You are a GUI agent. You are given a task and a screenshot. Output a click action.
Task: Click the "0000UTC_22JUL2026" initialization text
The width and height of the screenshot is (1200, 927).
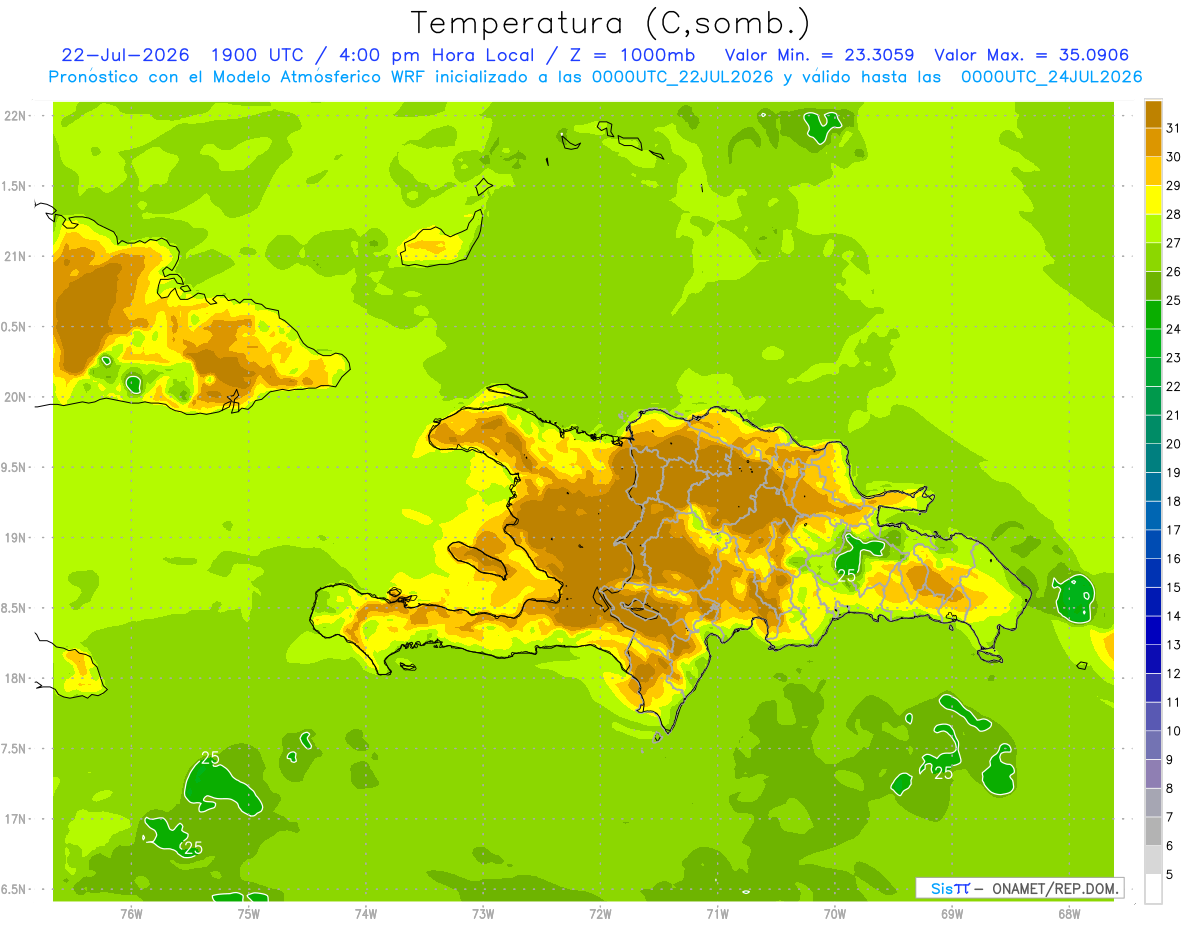pos(683,77)
